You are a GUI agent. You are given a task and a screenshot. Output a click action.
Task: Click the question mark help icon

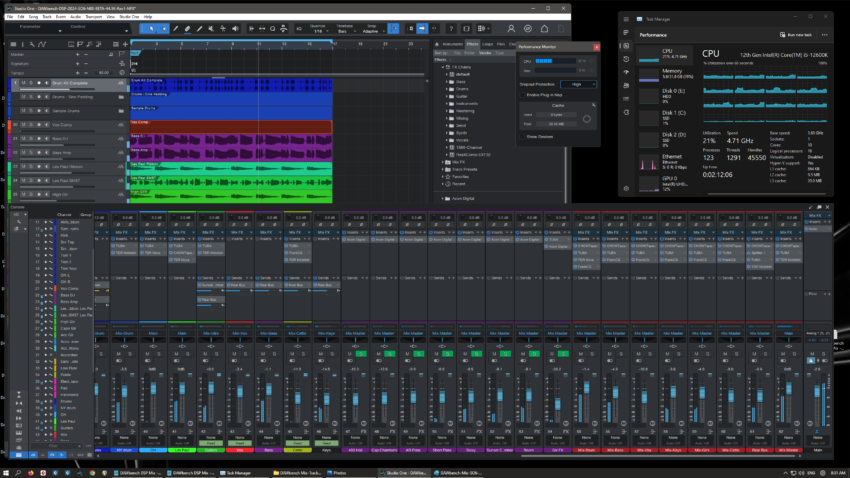(x=451, y=29)
